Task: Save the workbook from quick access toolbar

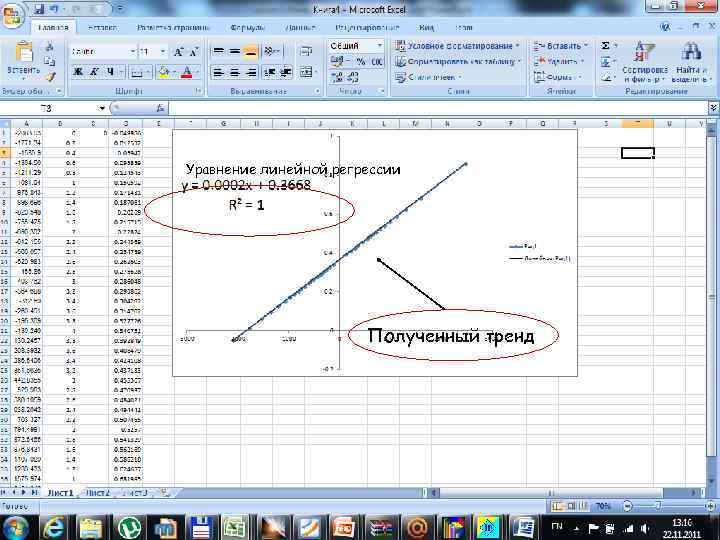Action: click(x=39, y=9)
